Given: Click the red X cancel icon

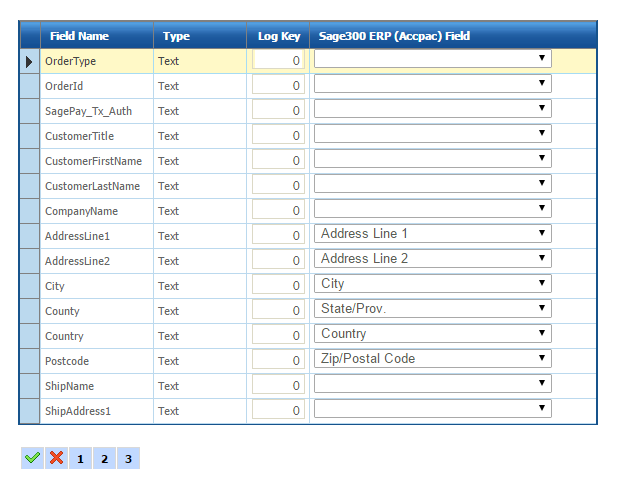Looking at the screenshot, I should (x=56, y=458).
